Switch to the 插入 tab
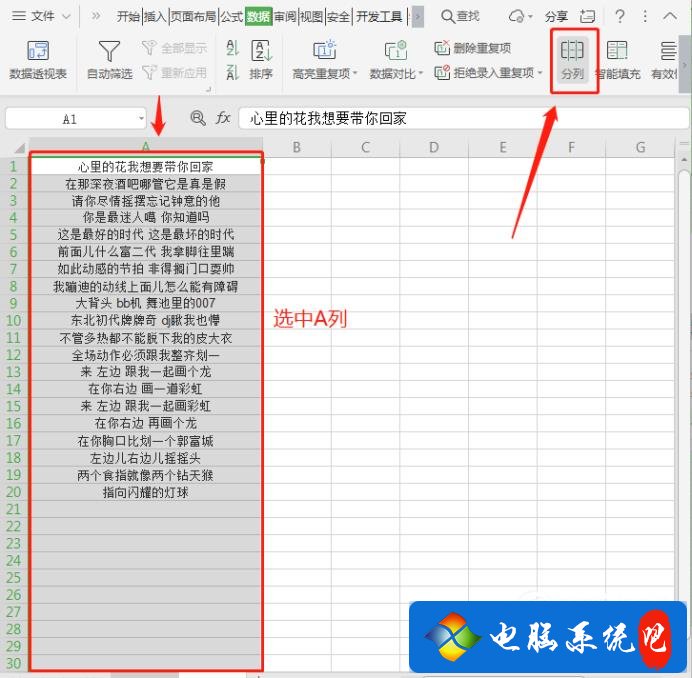Viewport: 692px width, 678px height. [155, 17]
